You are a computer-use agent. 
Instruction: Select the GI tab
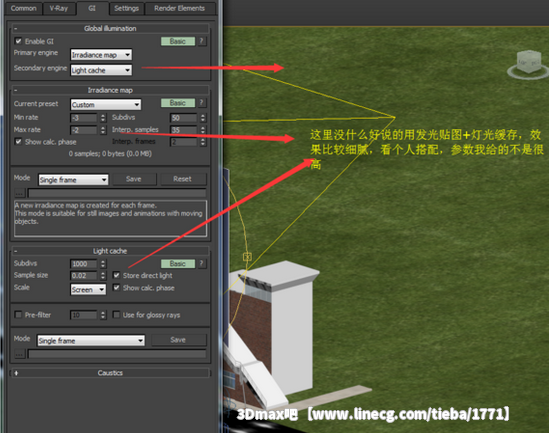click(92, 8)
